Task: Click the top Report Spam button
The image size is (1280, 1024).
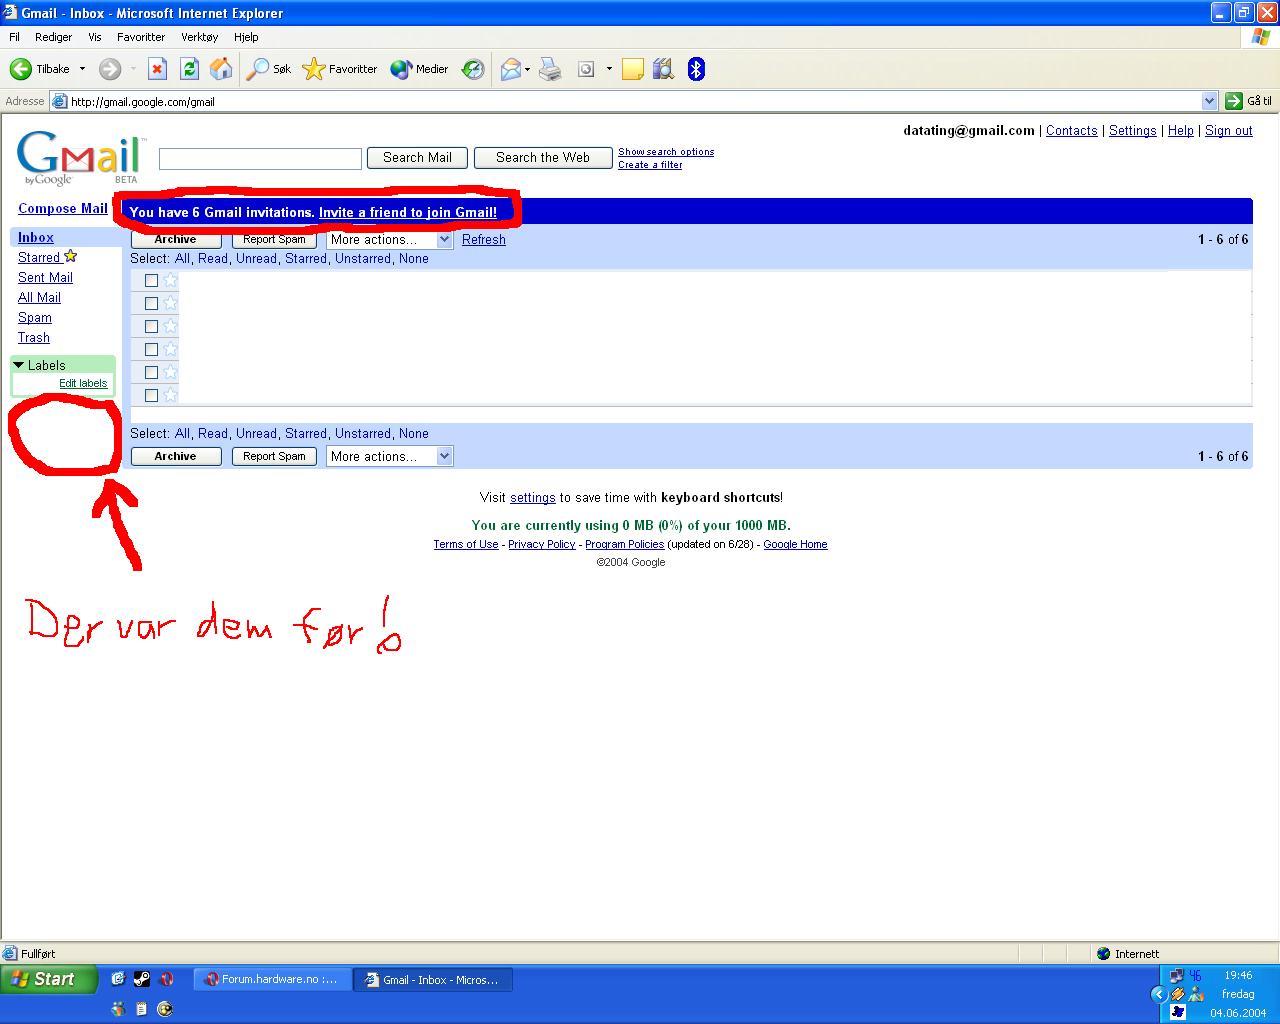Action: pyautogui.click(x=274, y=239)
